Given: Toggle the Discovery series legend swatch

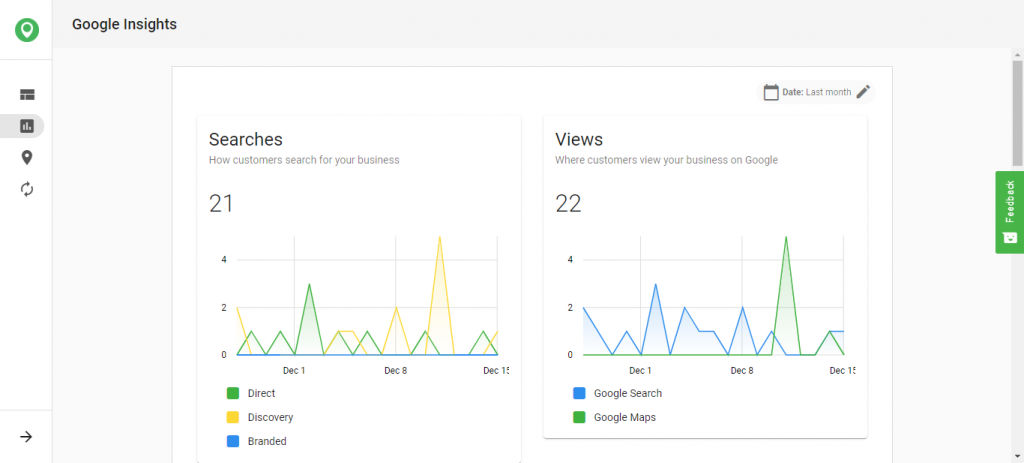Looking at the screenshot, I should pos(233,417).
